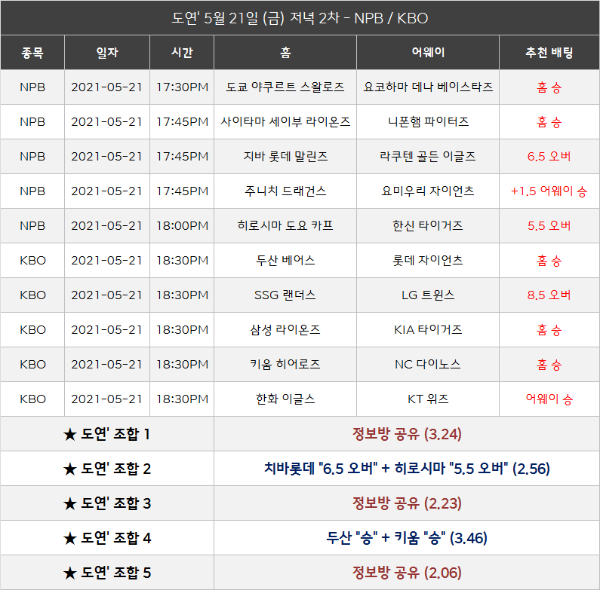Click away team 'LG 트윈스'
600x590 pixels.
point(428,295)
